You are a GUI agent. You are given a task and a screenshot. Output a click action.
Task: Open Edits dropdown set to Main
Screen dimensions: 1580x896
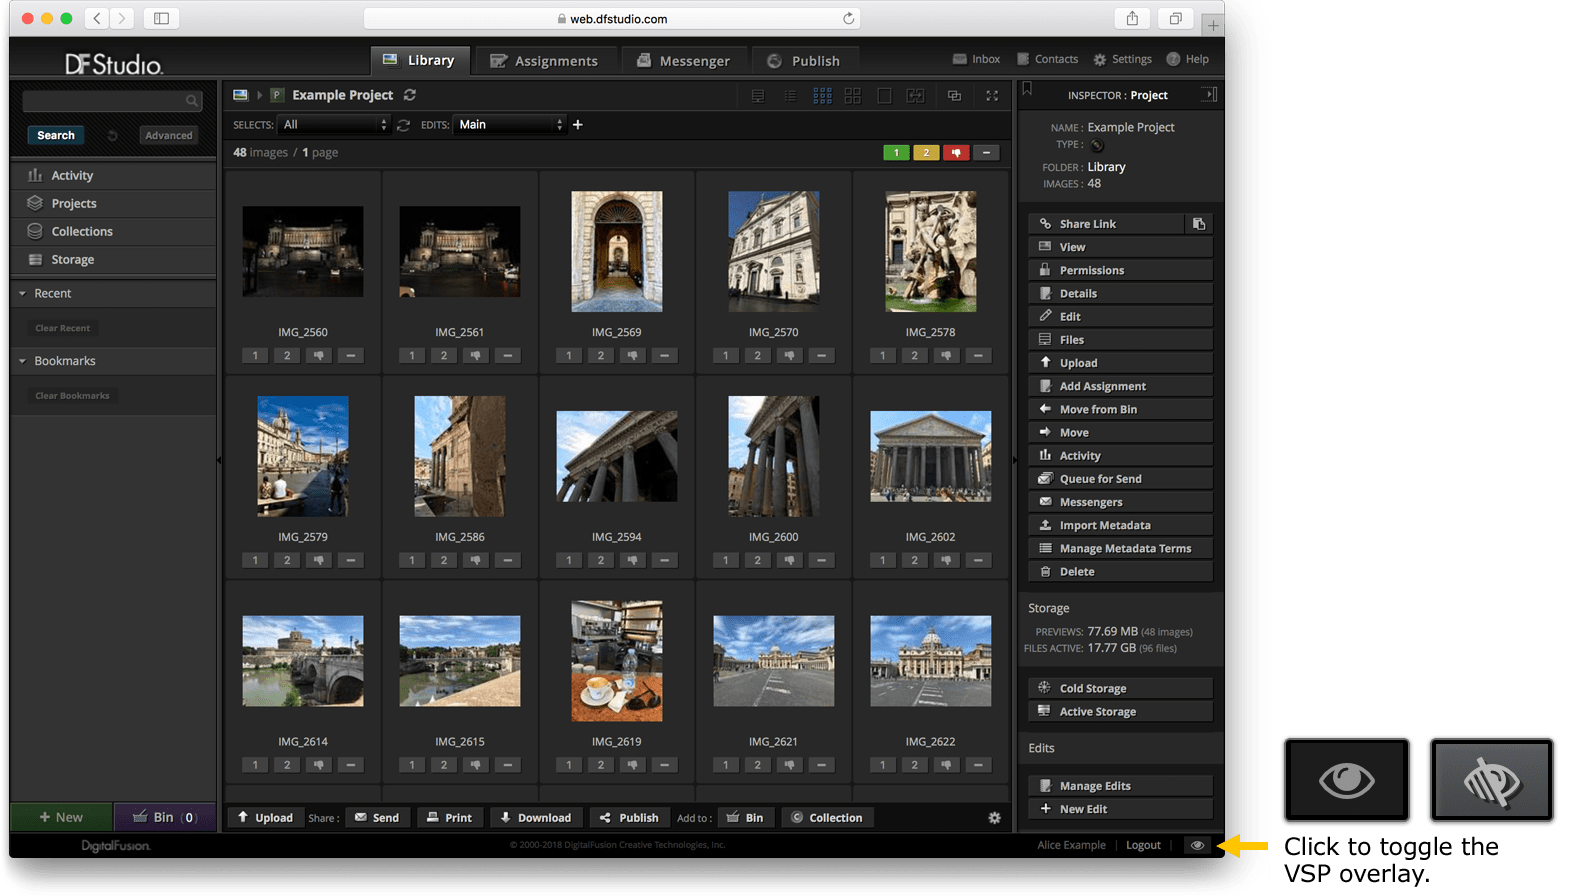click(510, 125)
